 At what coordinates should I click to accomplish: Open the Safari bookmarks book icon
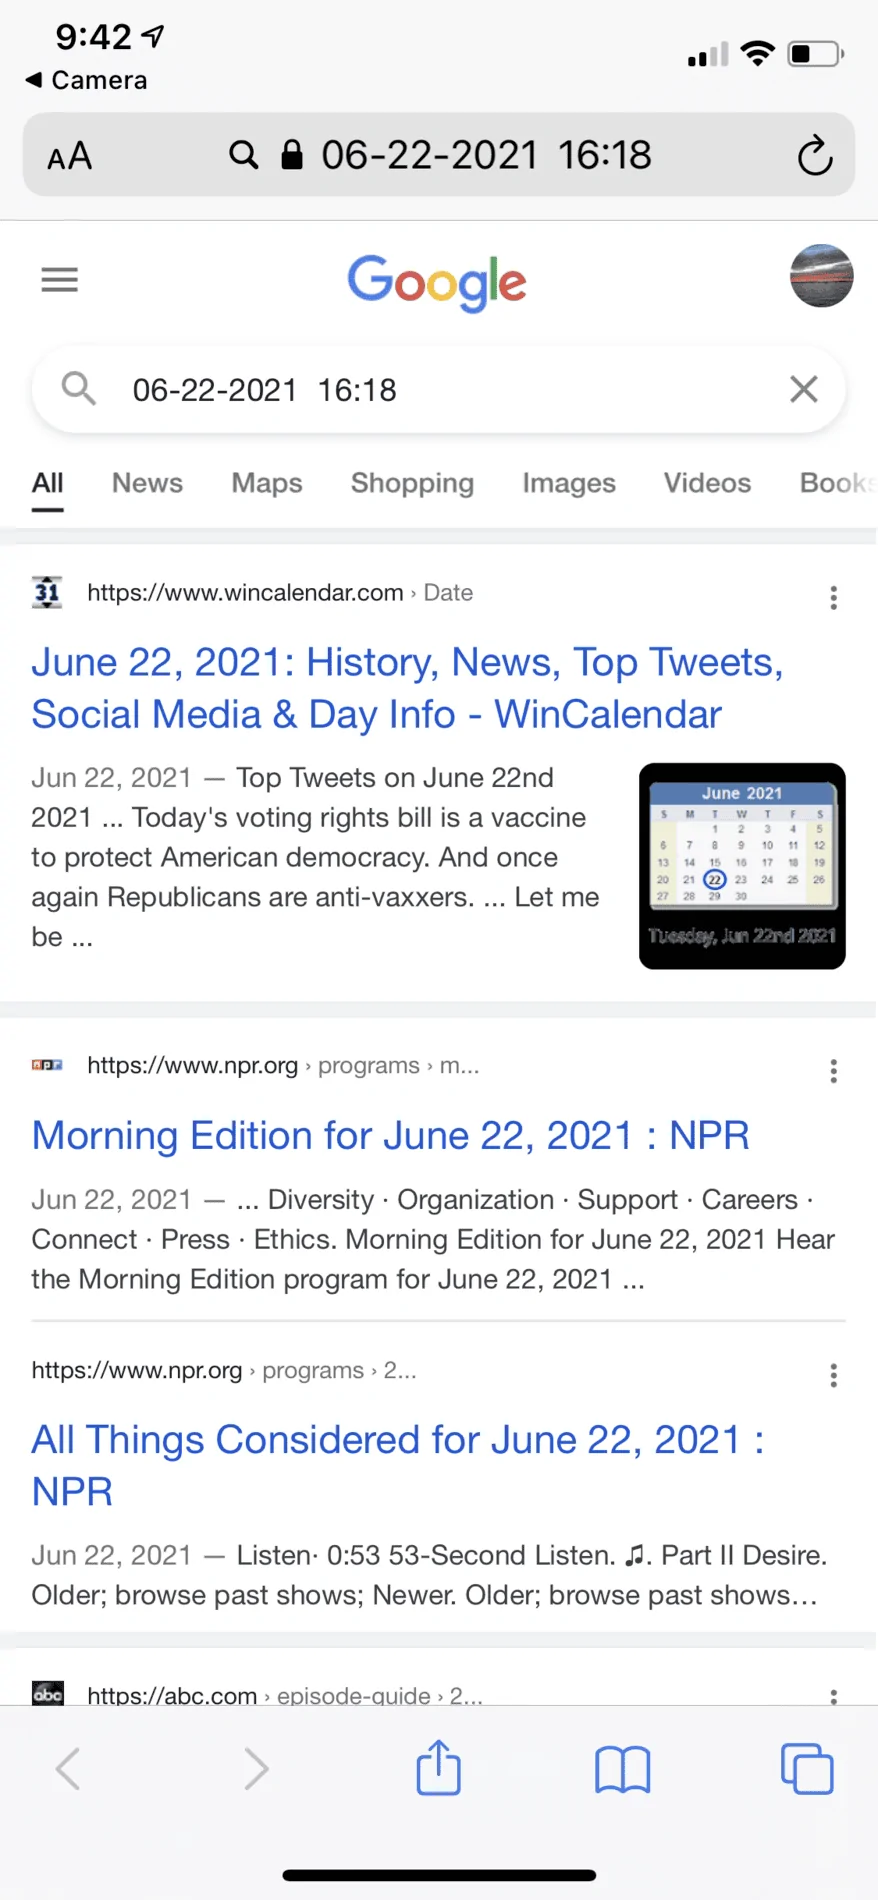622,1769
